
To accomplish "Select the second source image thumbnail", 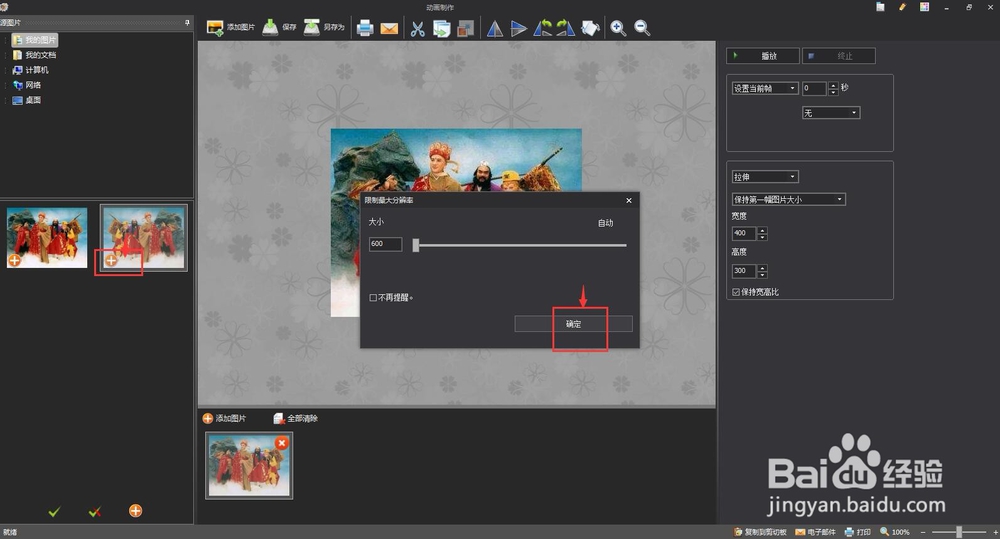I will (143, 237).
